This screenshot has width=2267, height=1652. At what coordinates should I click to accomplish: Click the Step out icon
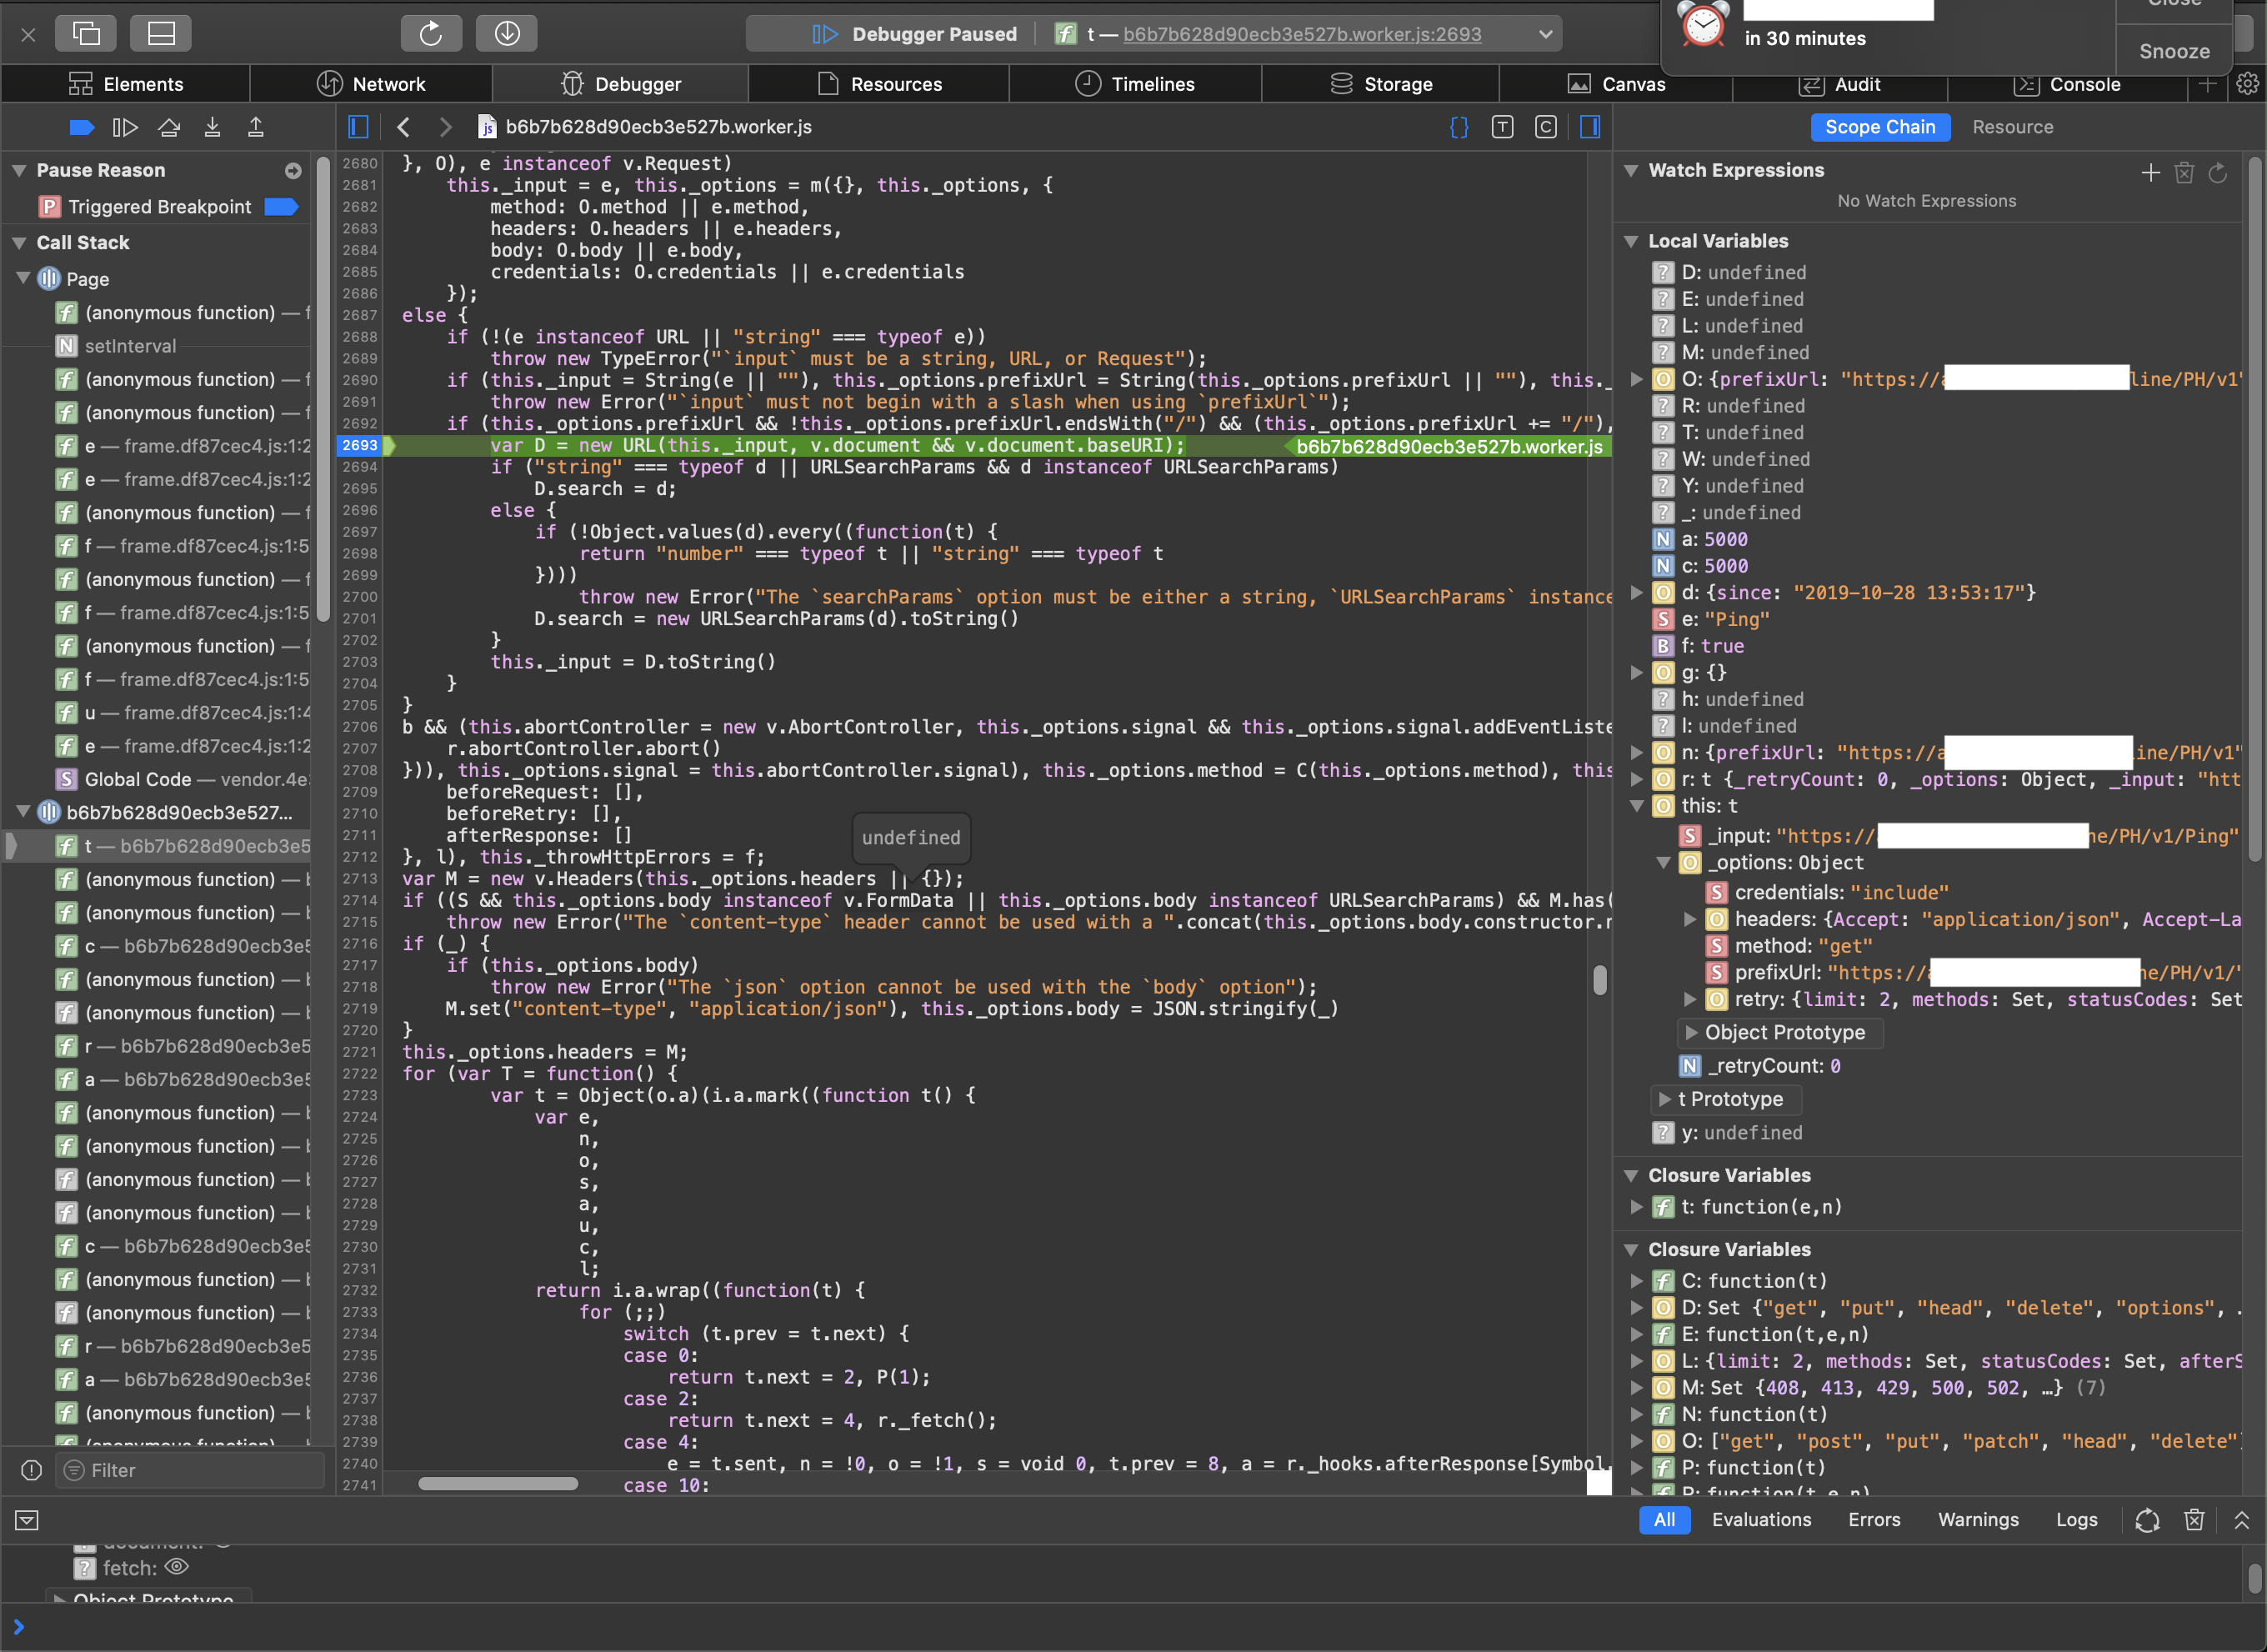coord(256,127)
